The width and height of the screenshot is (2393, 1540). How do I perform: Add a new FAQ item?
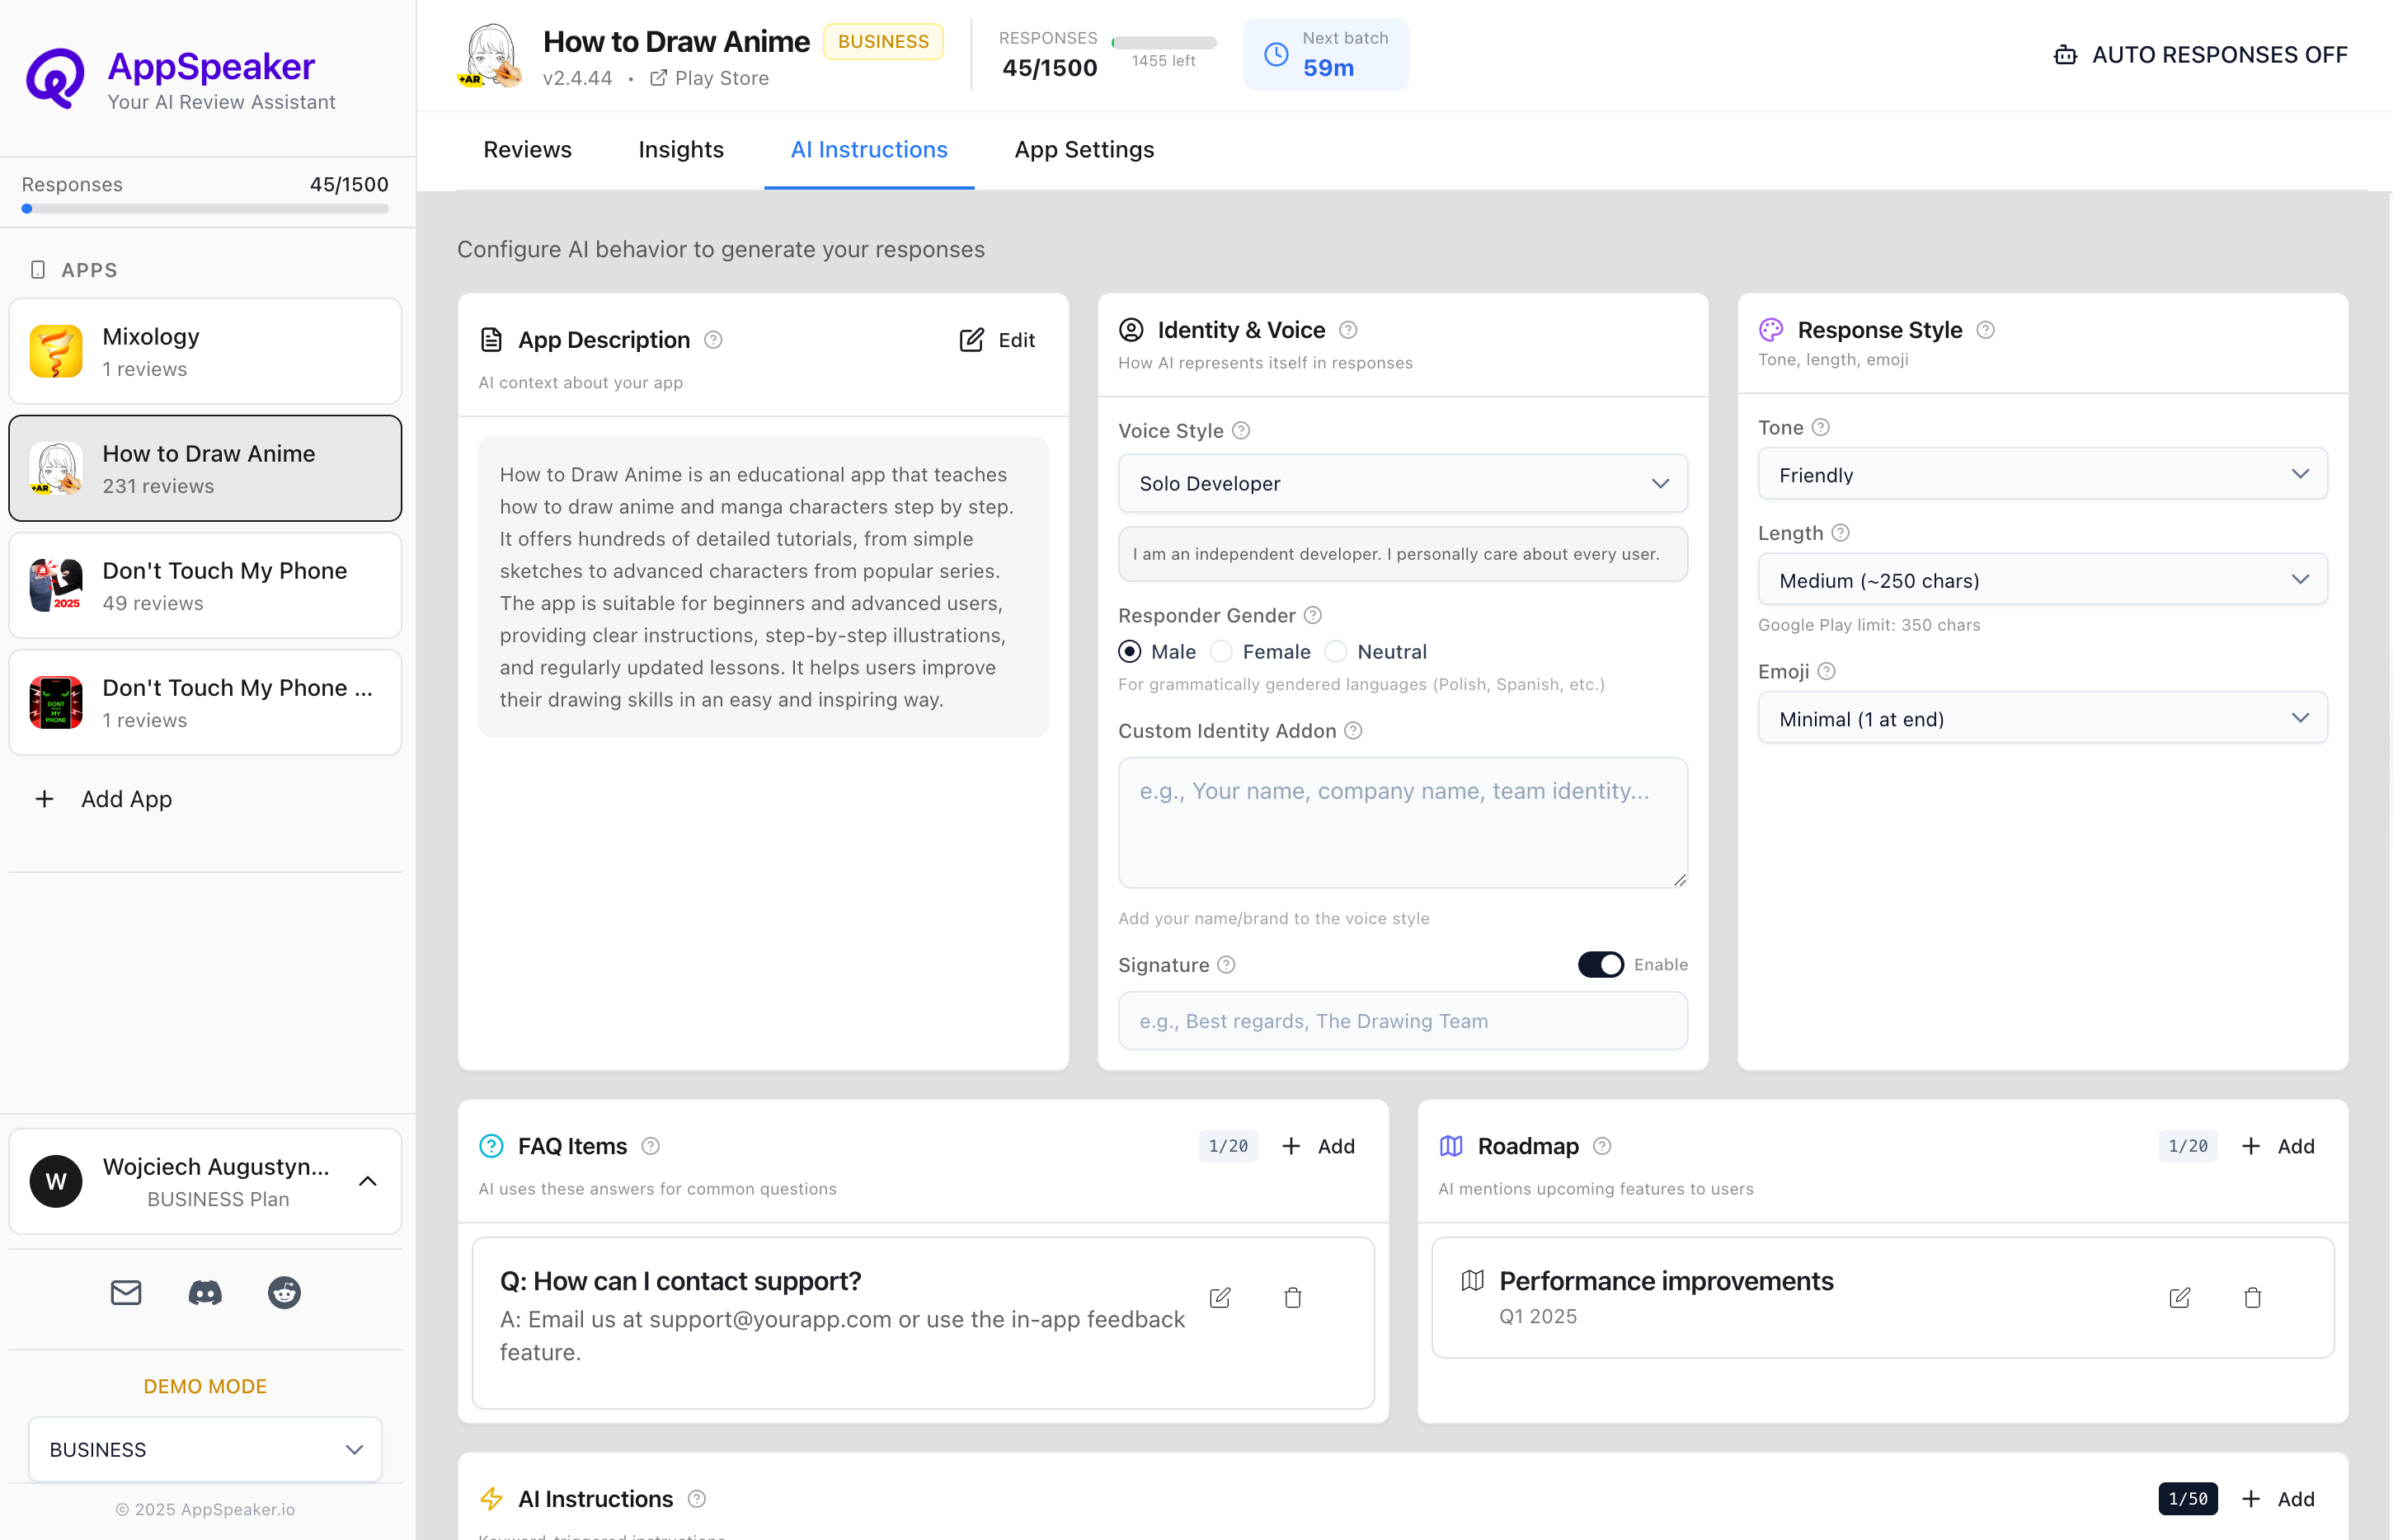[x=1318, y=1146]
